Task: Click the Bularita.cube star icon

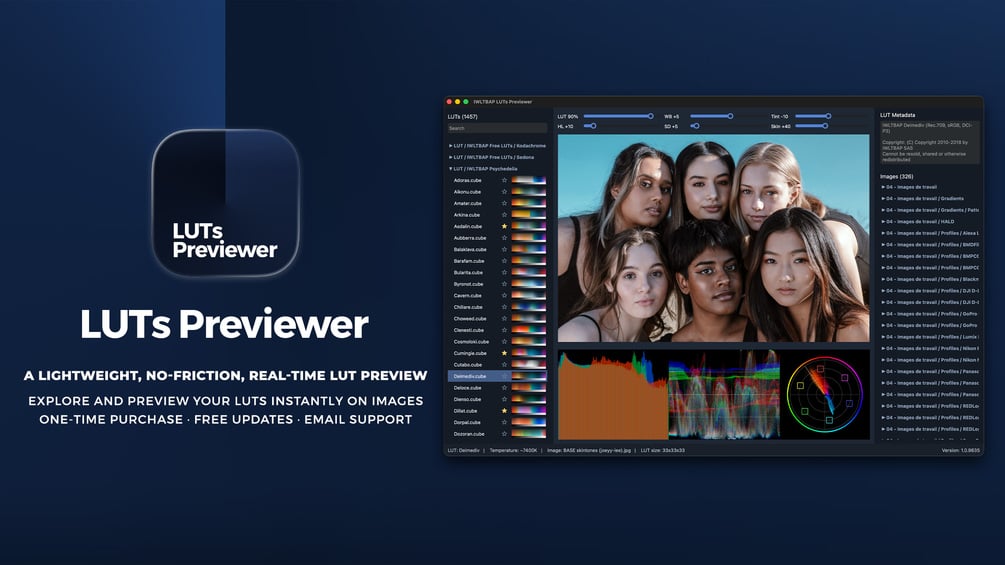Action: pyautogui.click(x=504, y=273)
